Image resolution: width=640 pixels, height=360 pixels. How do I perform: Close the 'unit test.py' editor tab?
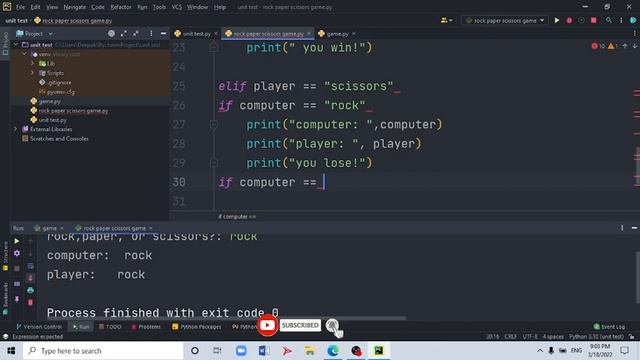(x=216, y=33)
